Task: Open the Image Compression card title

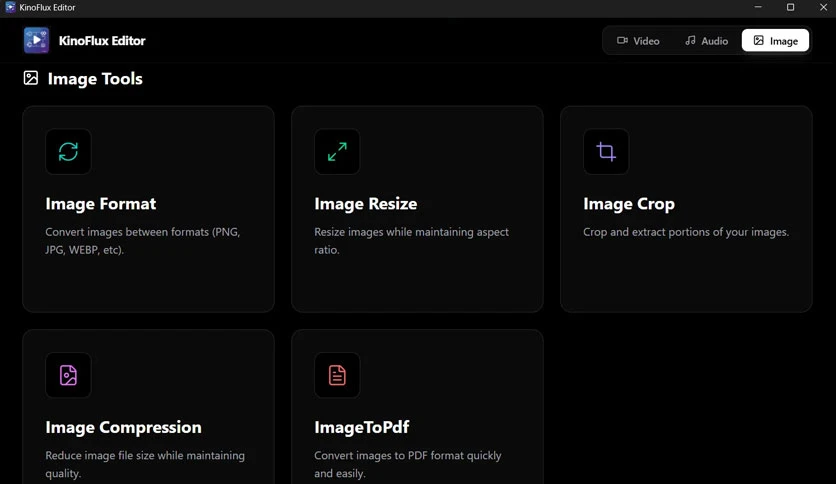Action: click(x=124, y=427)
